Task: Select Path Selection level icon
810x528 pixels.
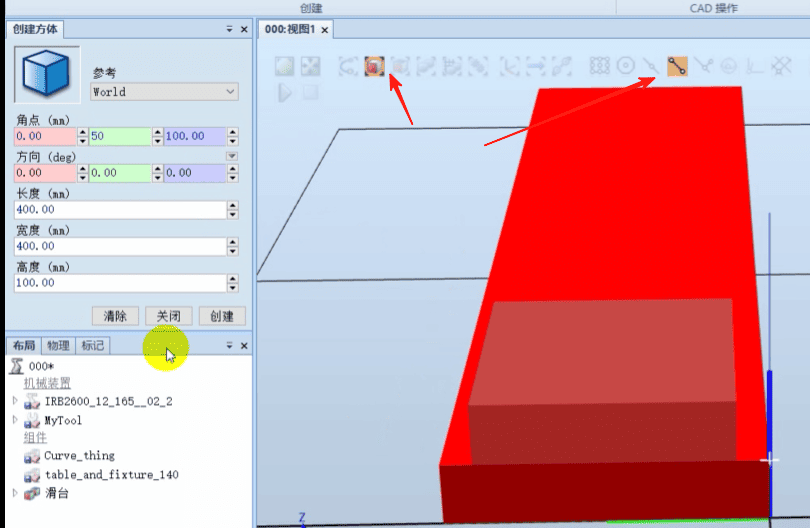Action: coord(562,66)
